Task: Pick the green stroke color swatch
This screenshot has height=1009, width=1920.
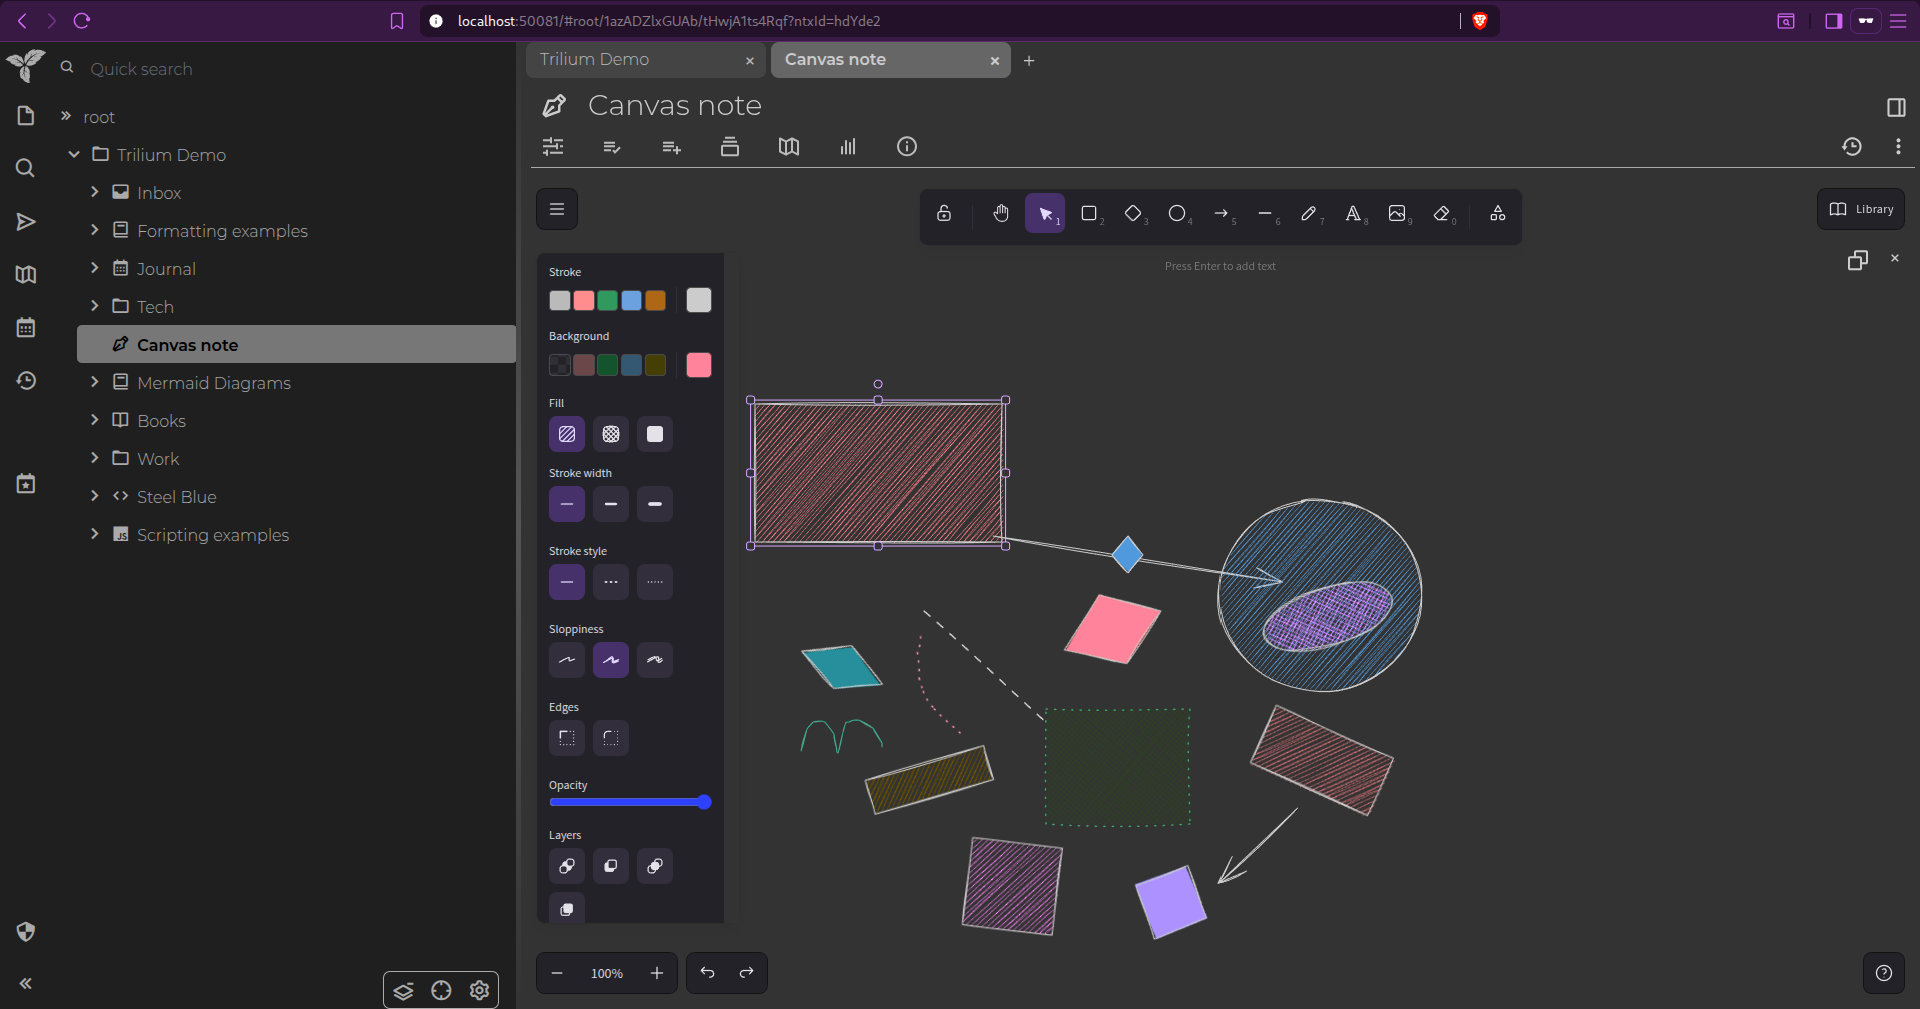Action: tap(607, 300)
